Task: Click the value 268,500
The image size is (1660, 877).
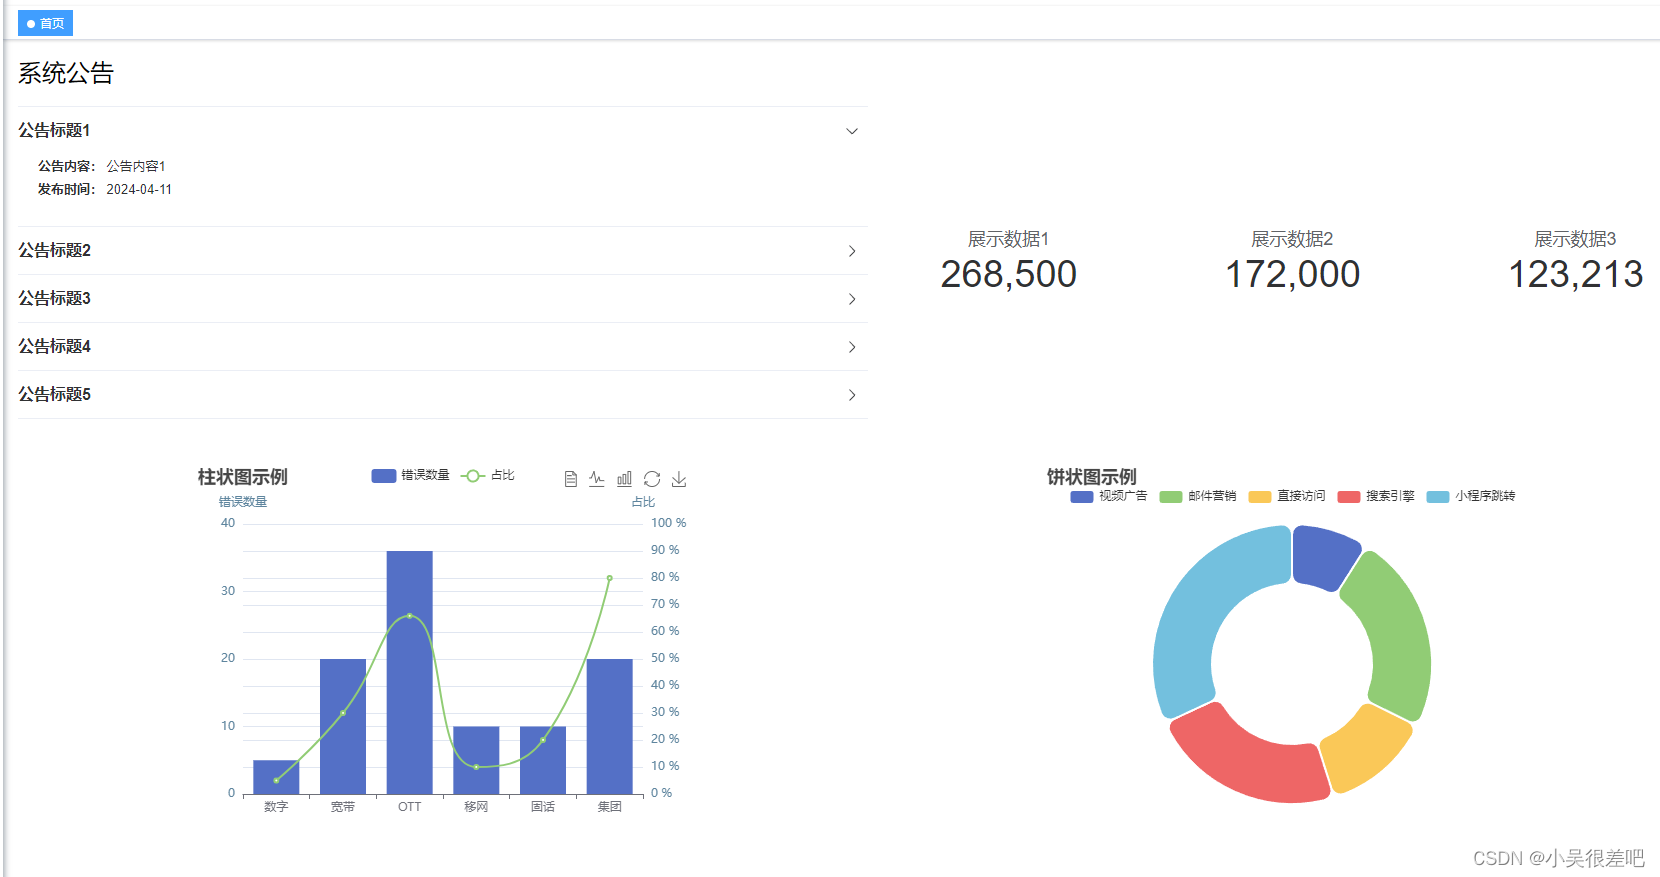Action: (x=1008, y=274)
